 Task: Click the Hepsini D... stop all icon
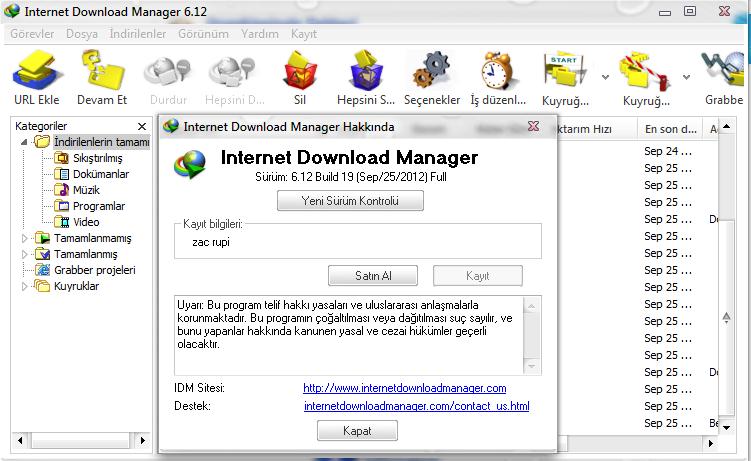(x=232, y=73)
